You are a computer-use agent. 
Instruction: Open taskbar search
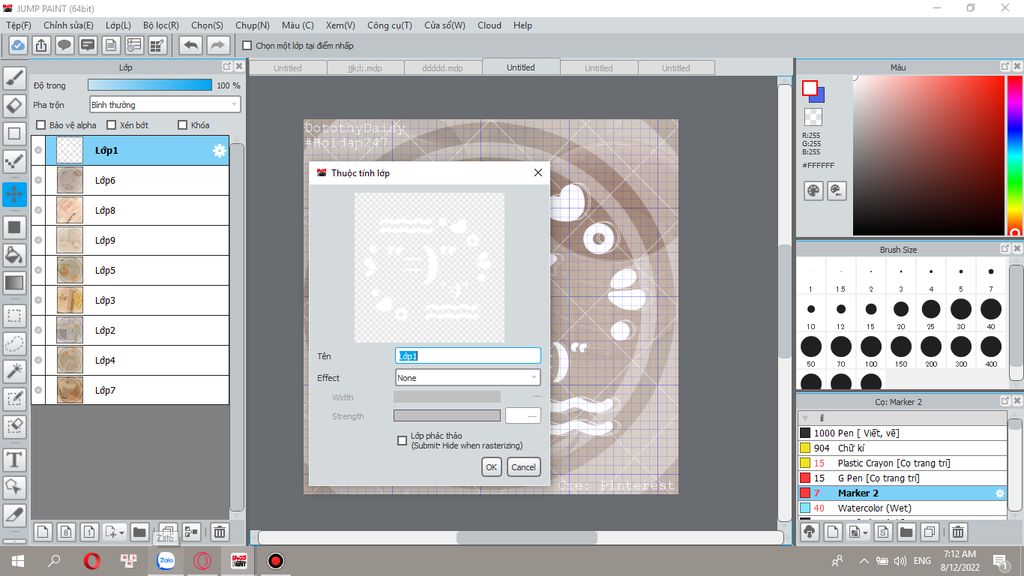54,560
